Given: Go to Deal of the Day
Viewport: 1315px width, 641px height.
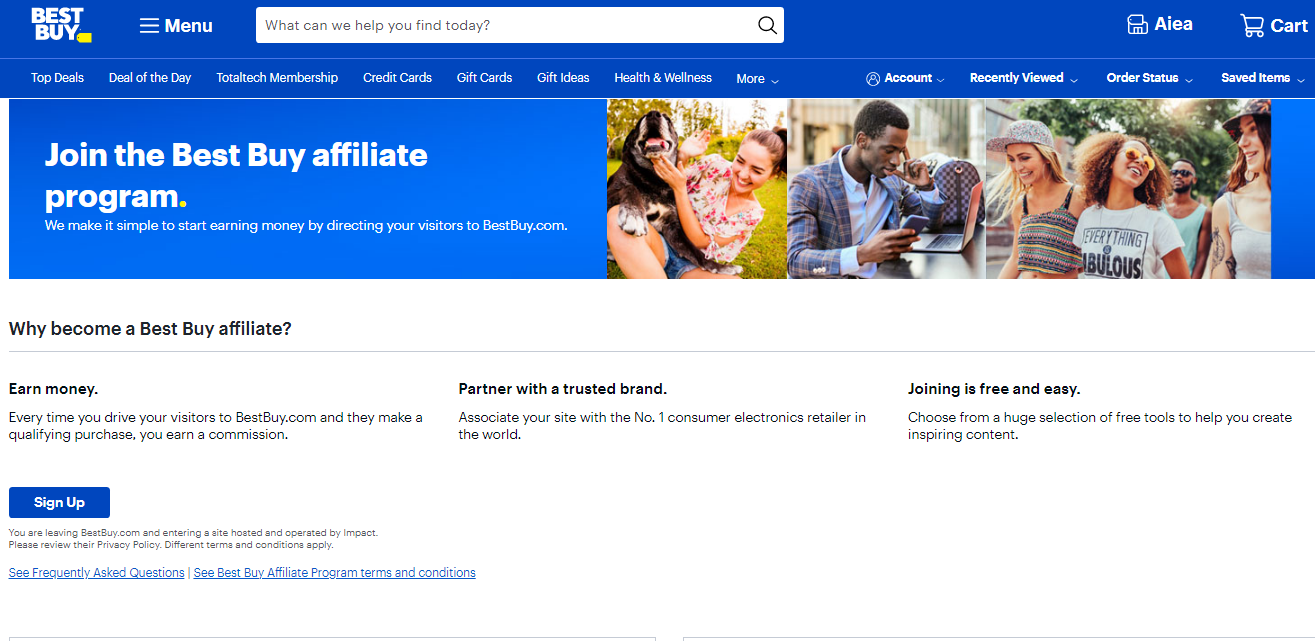Looking at the screenshot, I should click(x=150, y=78).
